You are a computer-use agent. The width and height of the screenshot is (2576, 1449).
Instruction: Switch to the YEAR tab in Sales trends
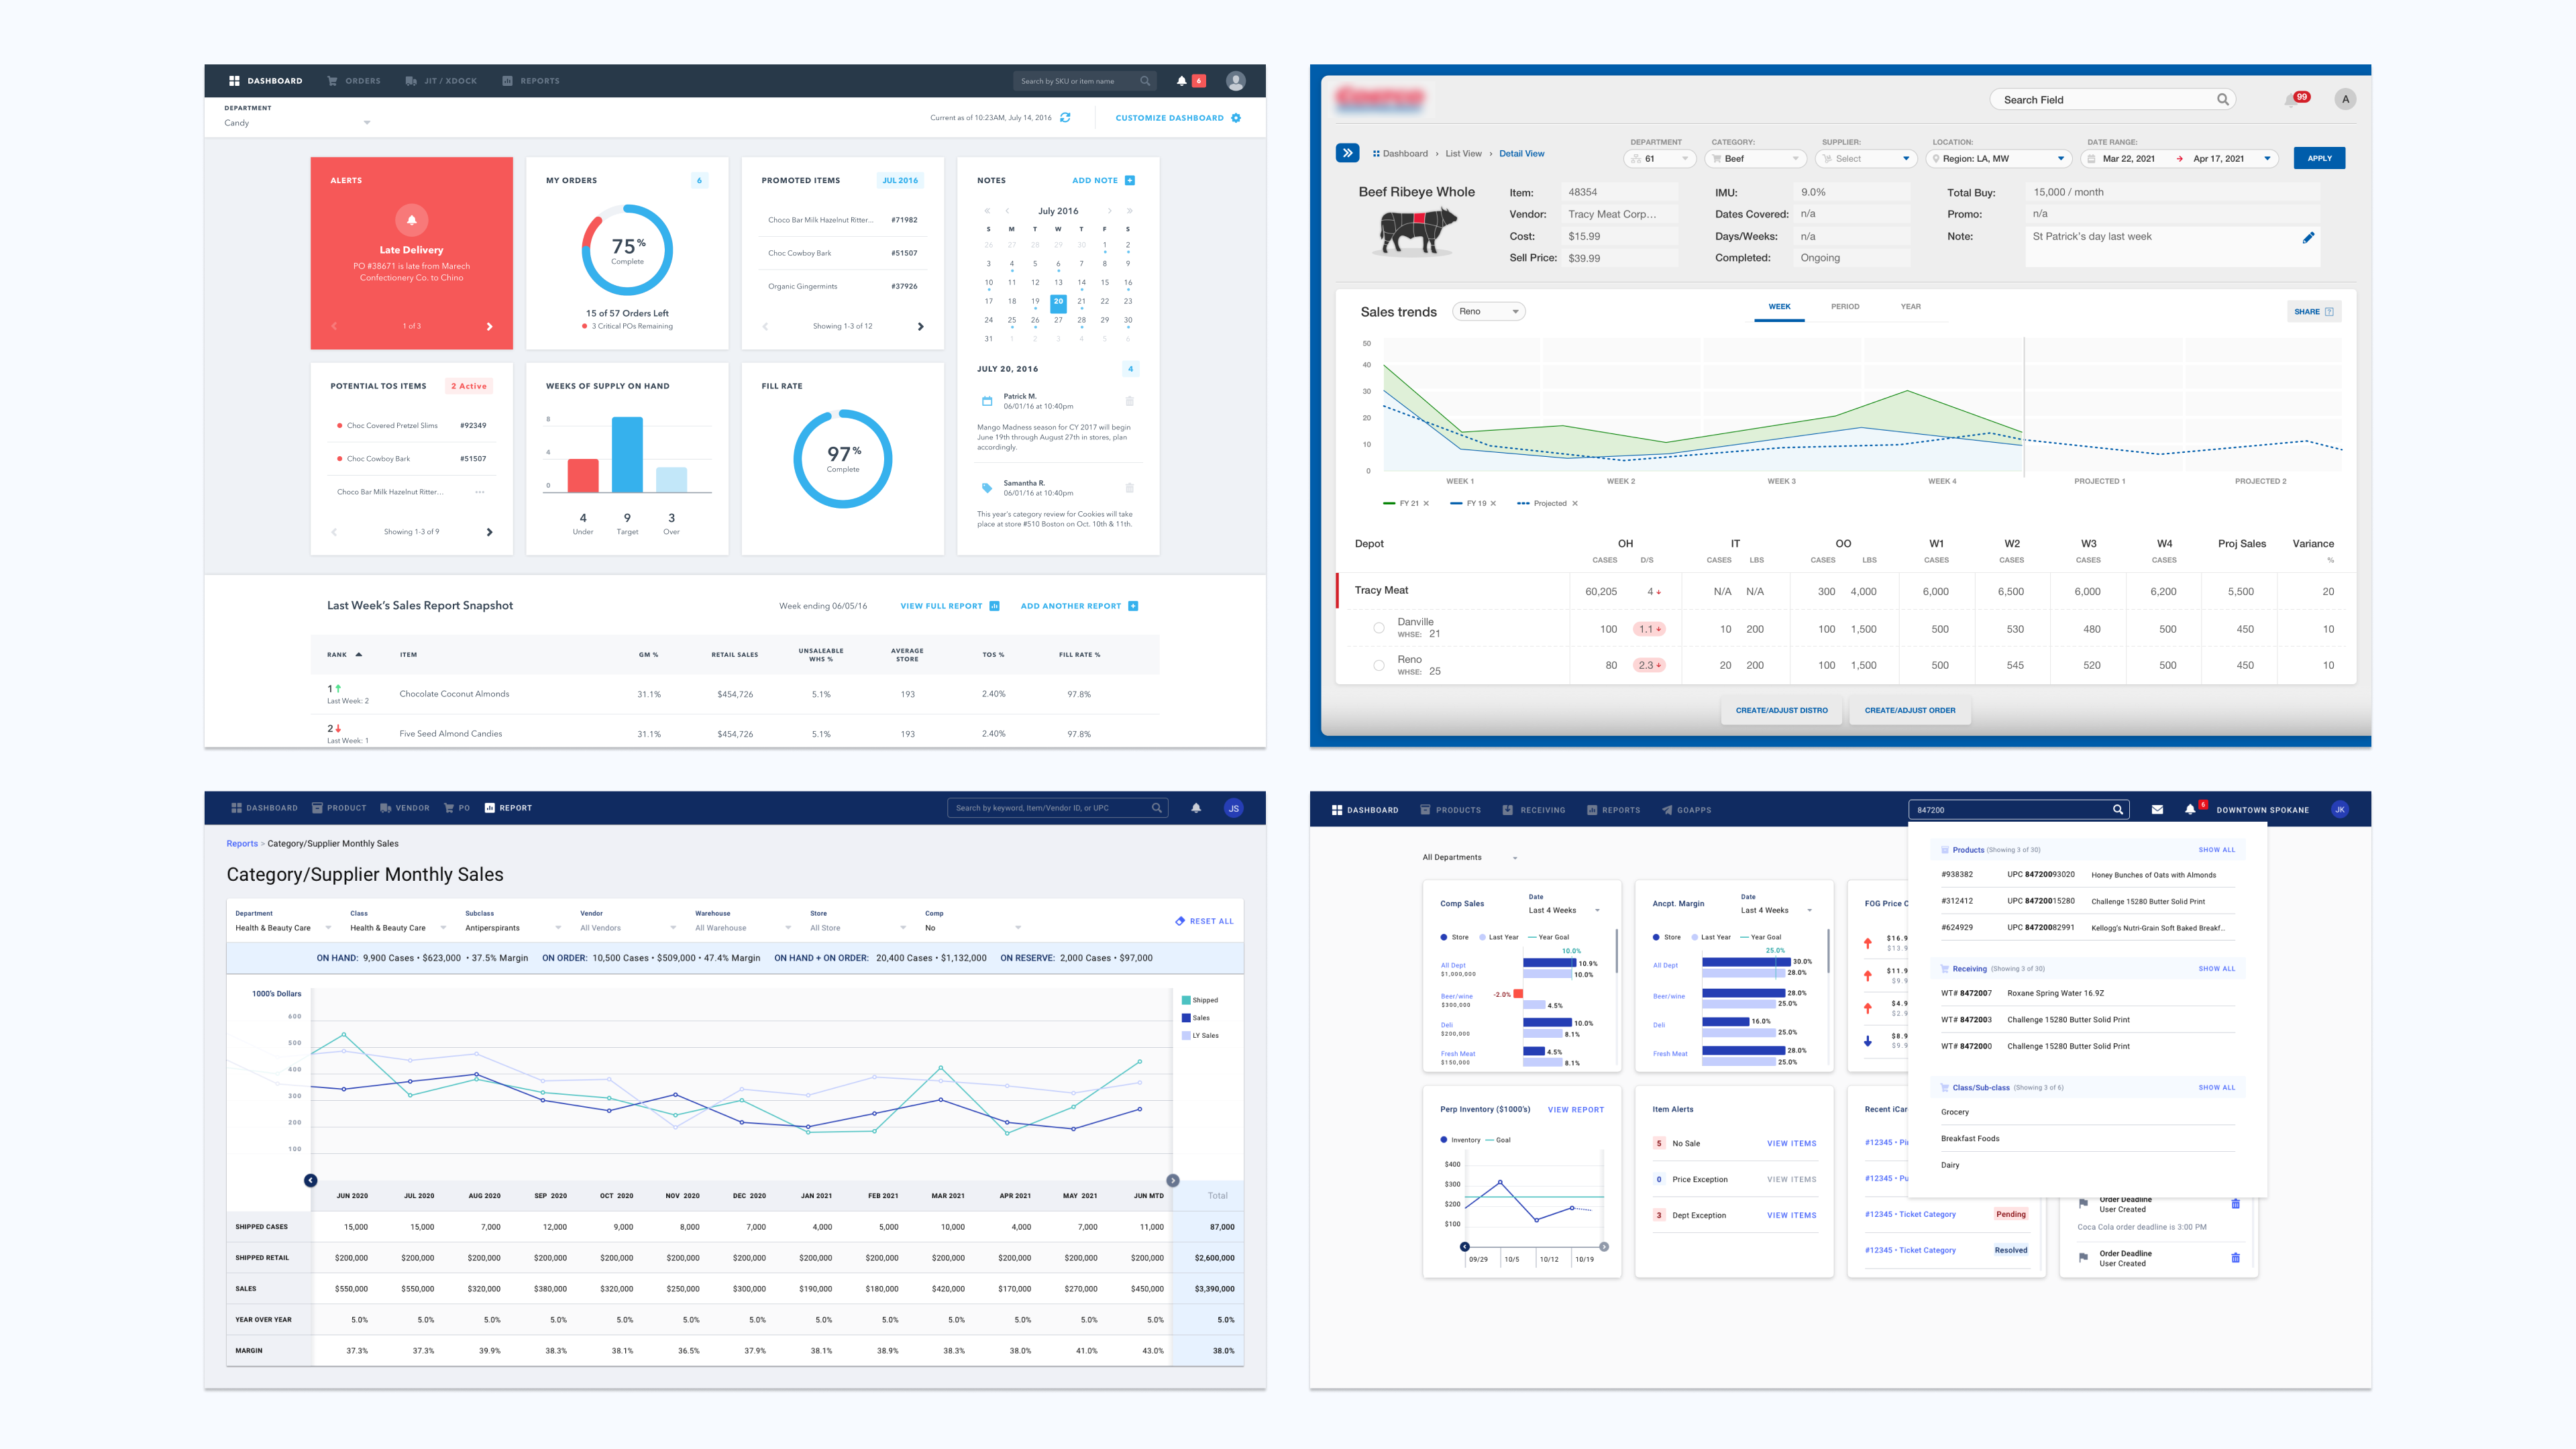coord(1910,306)
